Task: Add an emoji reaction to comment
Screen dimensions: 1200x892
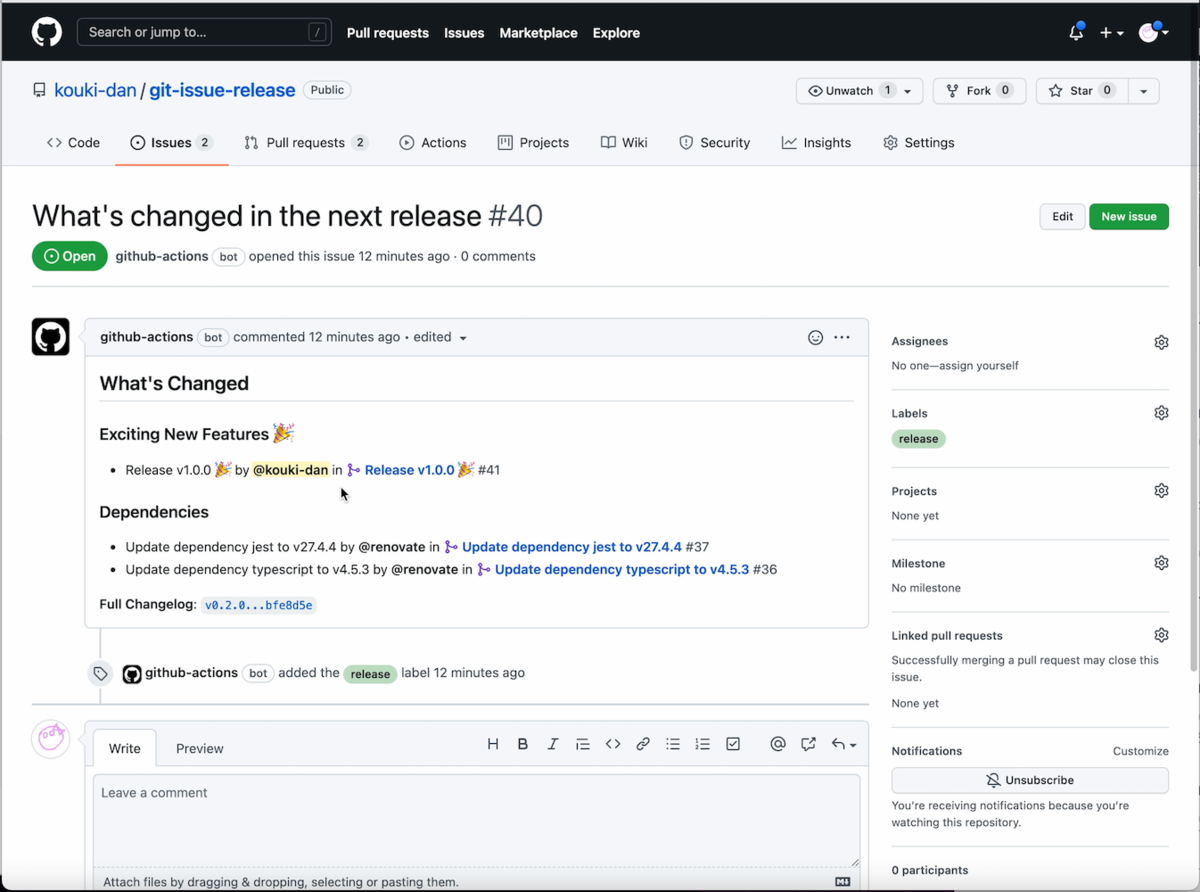Action: tap(815, 338)
